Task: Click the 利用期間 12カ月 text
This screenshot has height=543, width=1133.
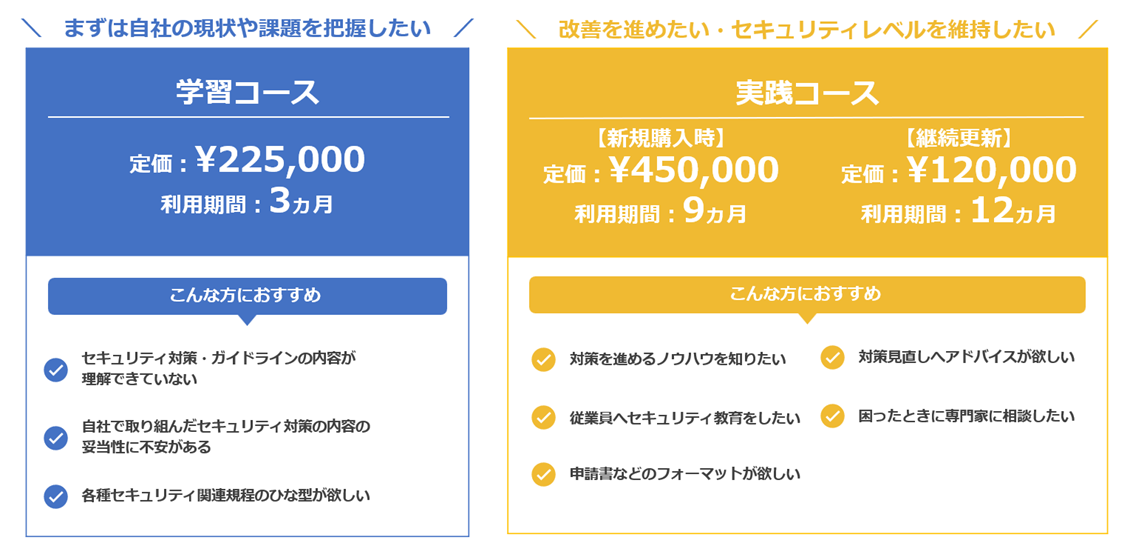Action: pyautogui.click(x=958, y=213)
